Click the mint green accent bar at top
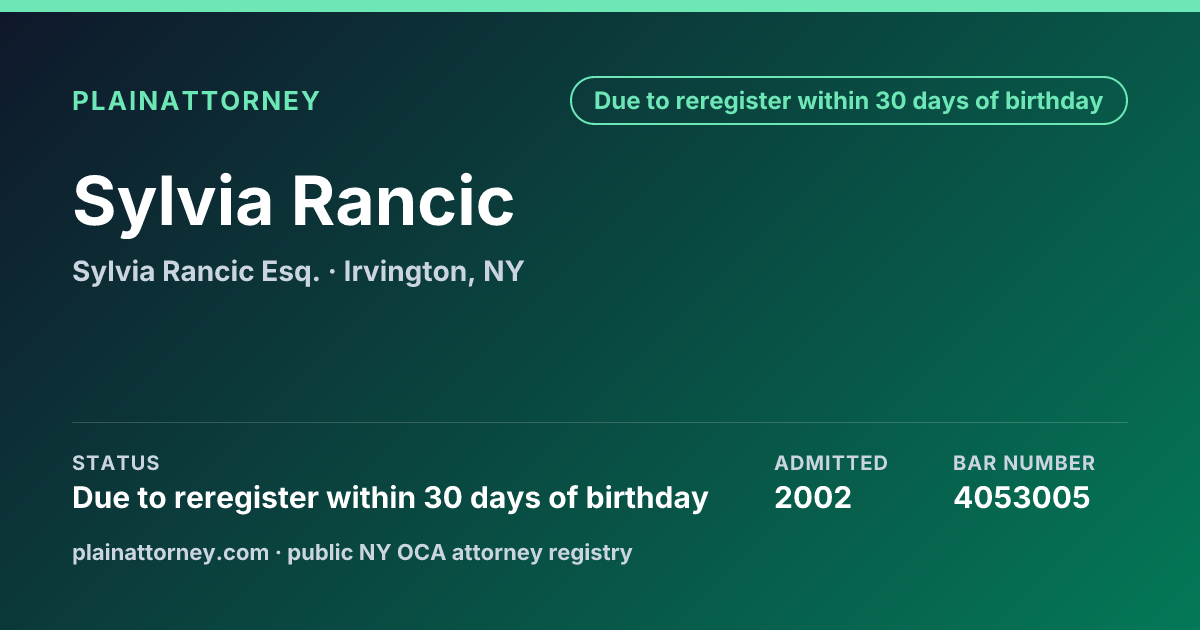 600,6
